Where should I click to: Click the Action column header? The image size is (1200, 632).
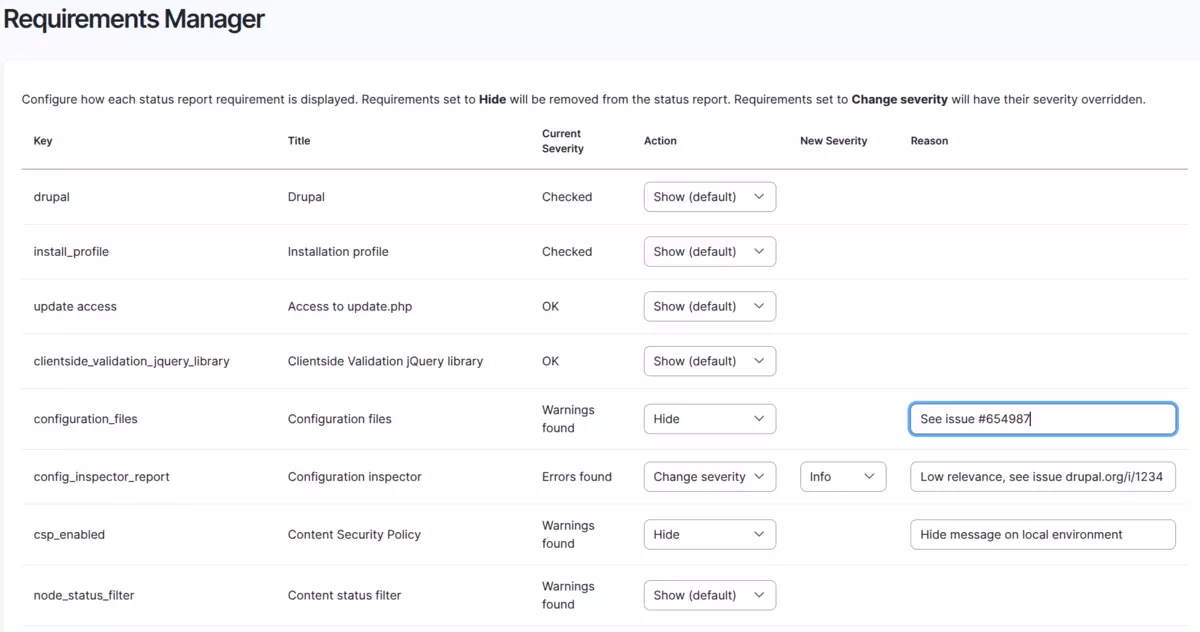[660, 141]
